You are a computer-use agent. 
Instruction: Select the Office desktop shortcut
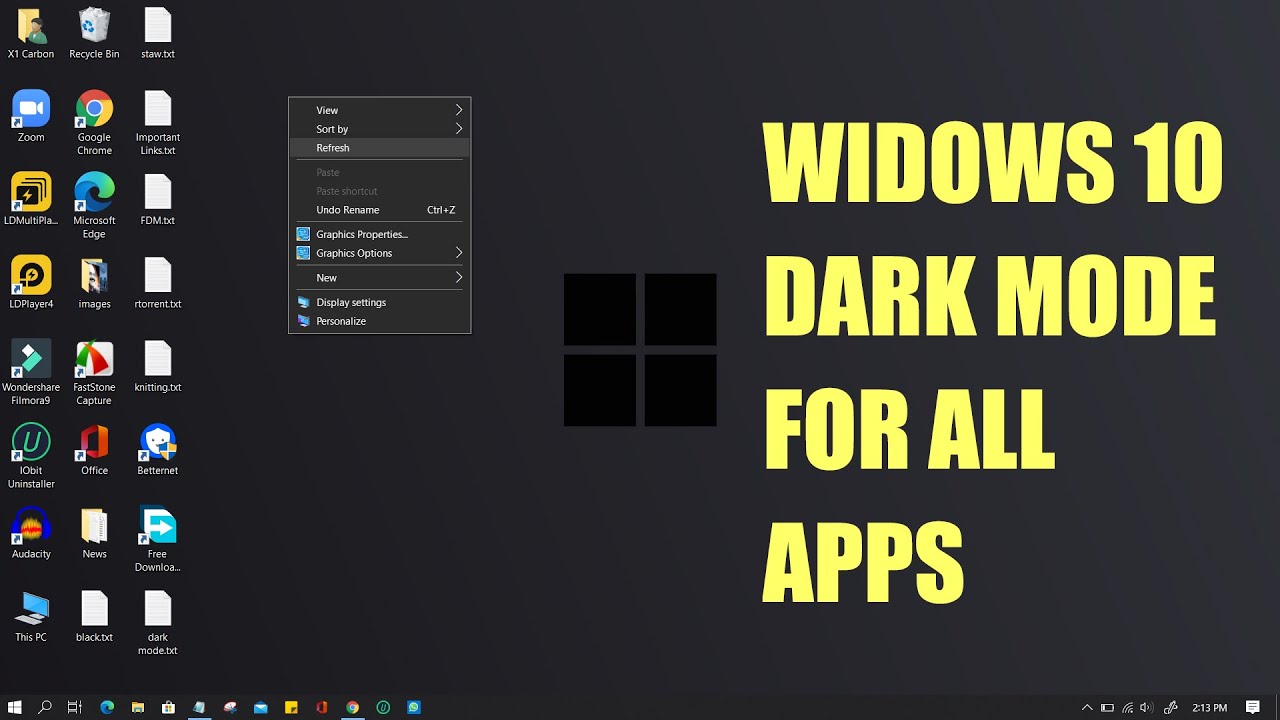pos(94,449)
